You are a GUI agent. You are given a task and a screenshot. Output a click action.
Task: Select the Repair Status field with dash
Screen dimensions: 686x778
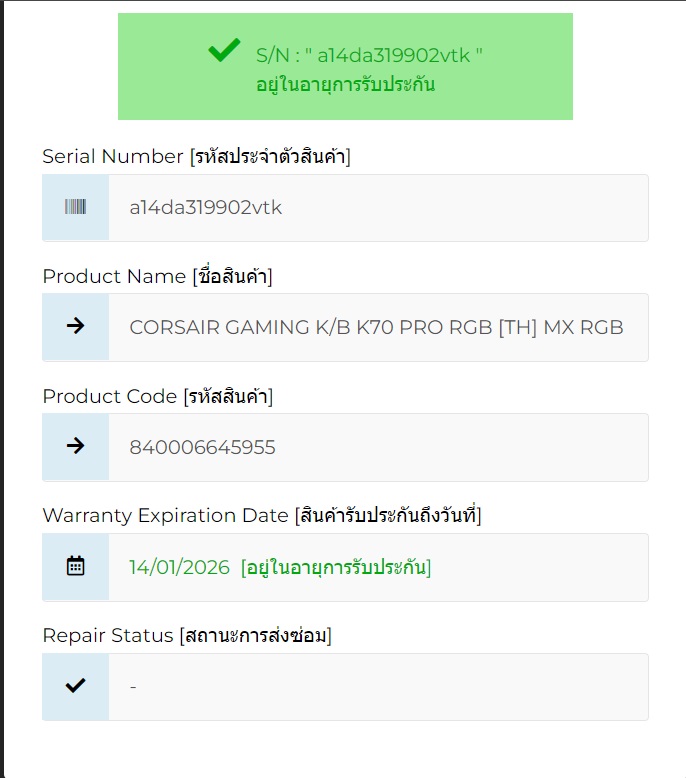tap(378, 687)
